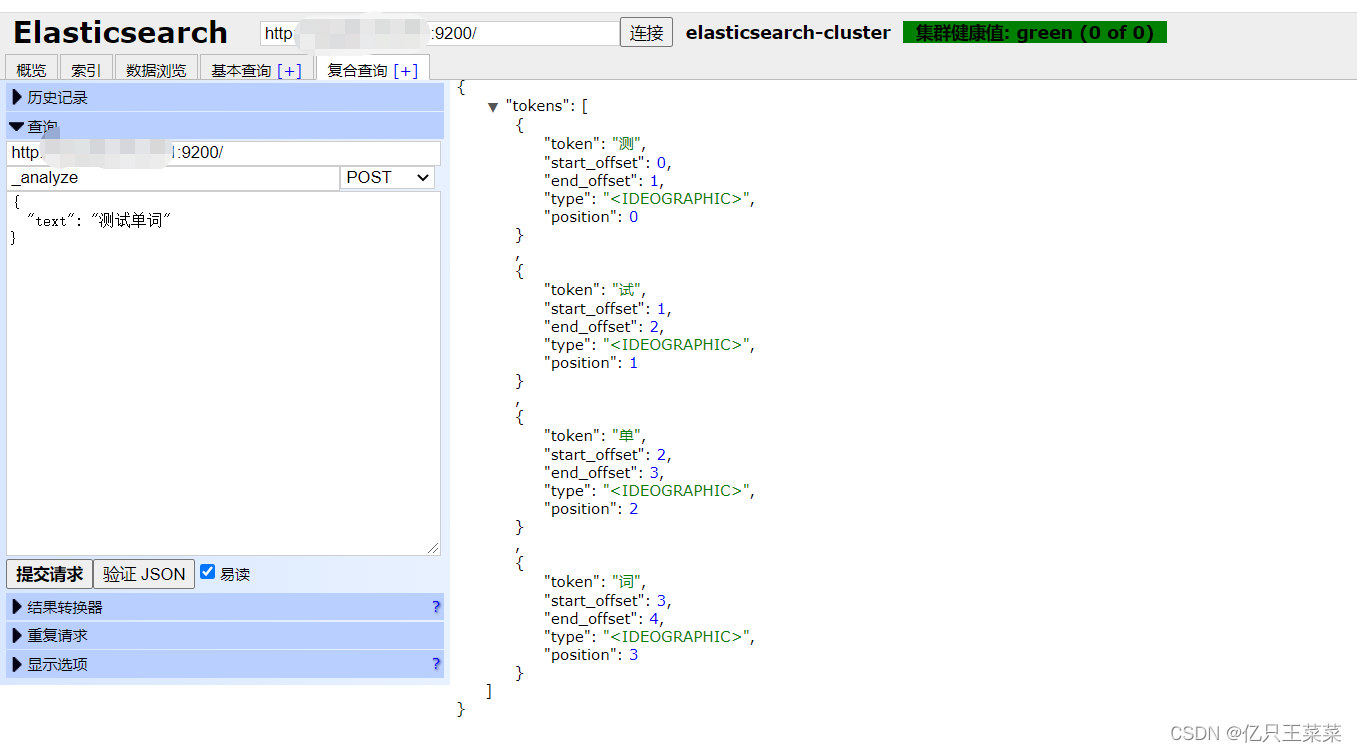Image resolution: width=1357 pixels, height=752 pixels.
Task: Select the 基本查询 tab label
Action: (x=241, y=70)
